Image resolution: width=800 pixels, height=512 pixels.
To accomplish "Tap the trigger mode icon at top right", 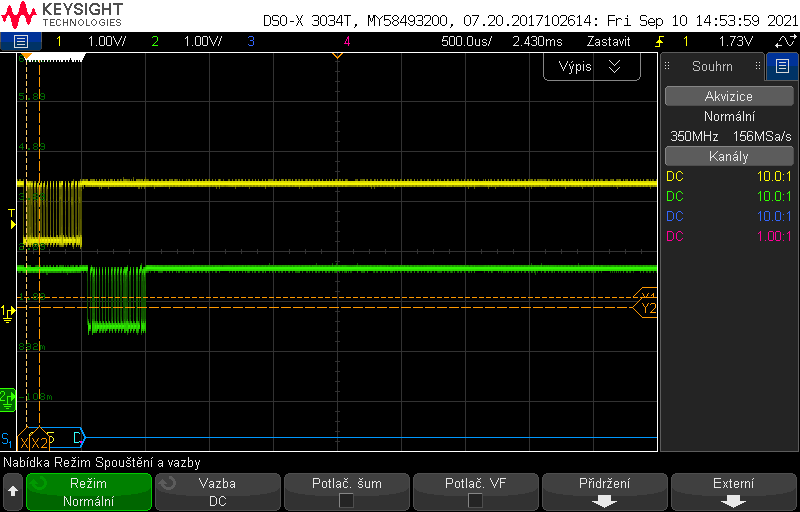I will click(x=784, y=41).
